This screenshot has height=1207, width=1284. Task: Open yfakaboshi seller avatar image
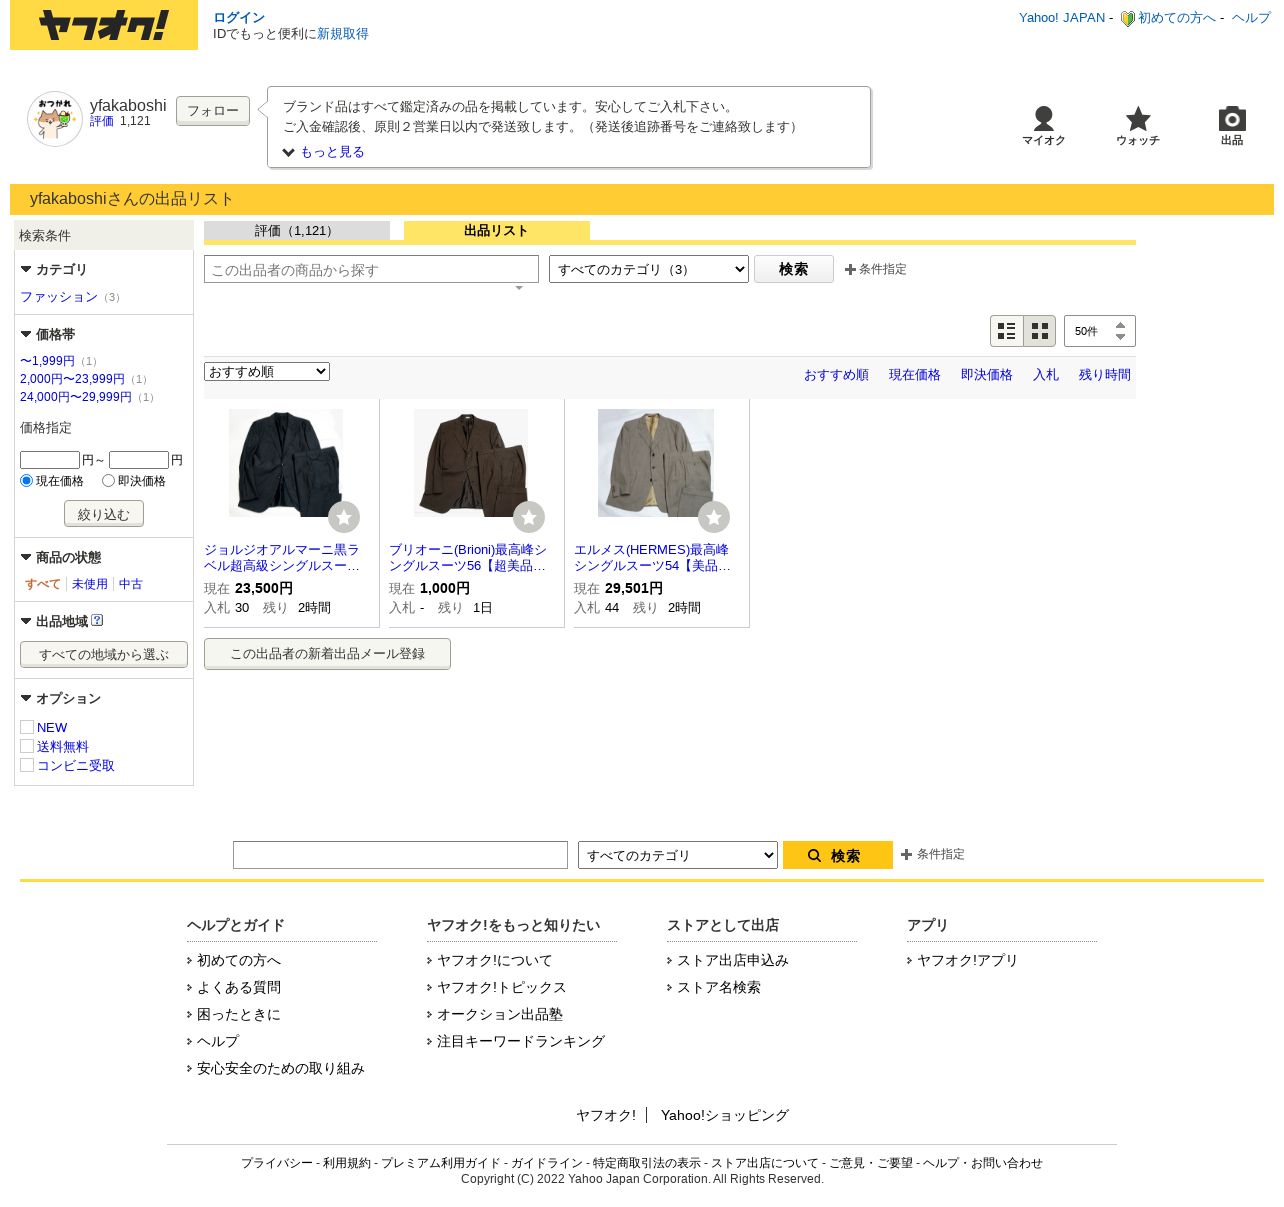coord(55,119)
